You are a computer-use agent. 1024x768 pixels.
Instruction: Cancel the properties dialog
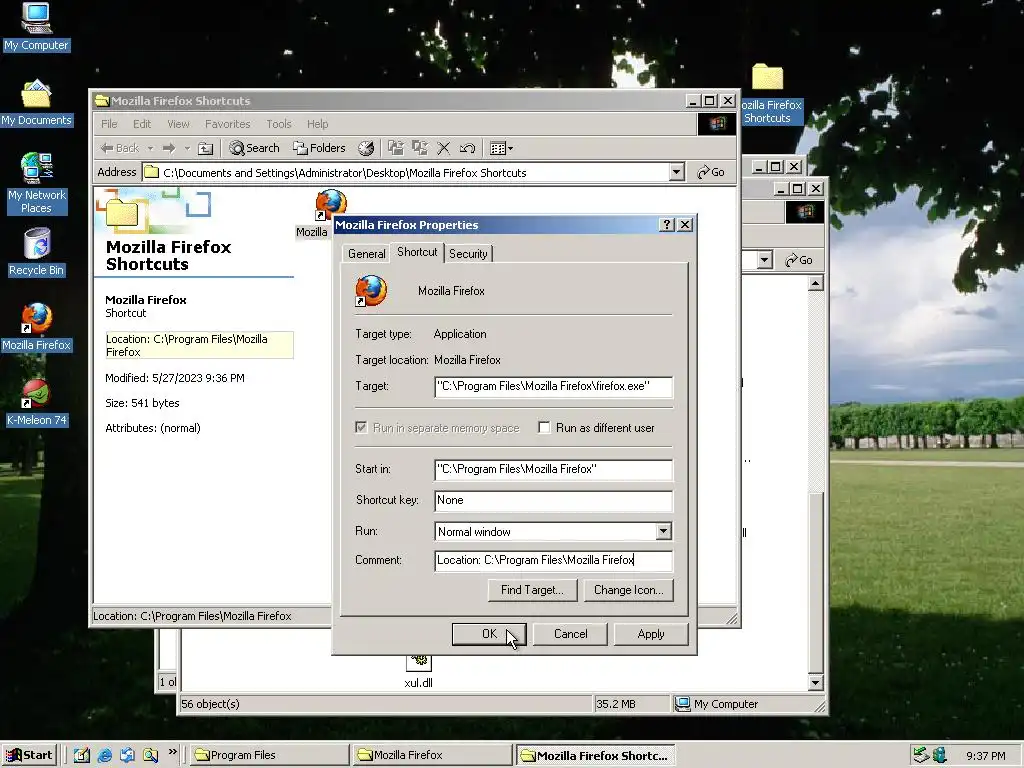pos(570,633)
